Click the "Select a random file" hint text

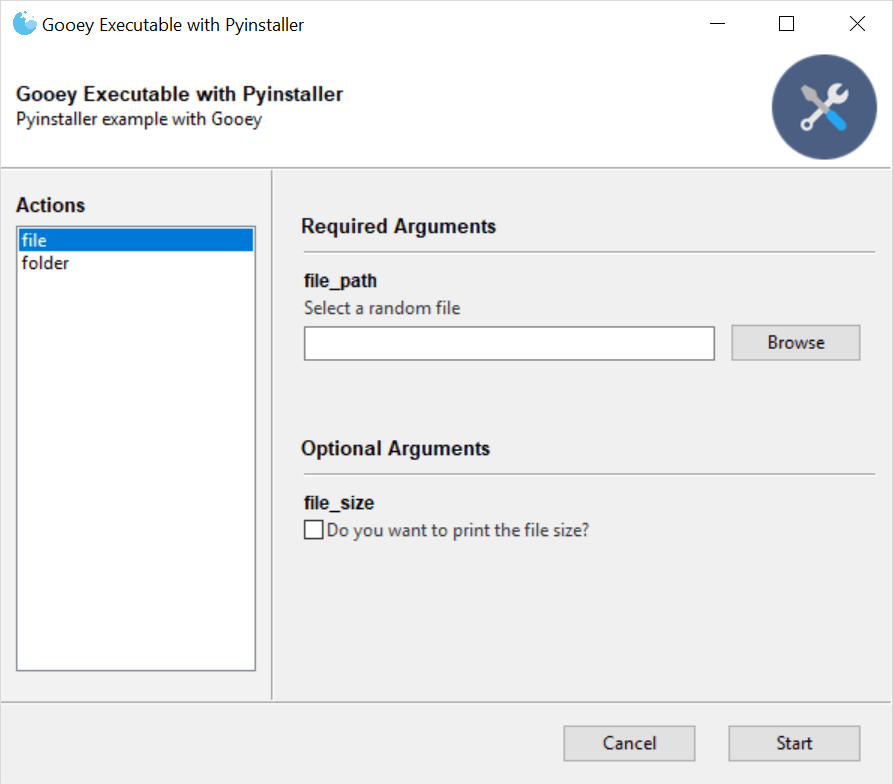click(381, 308)
